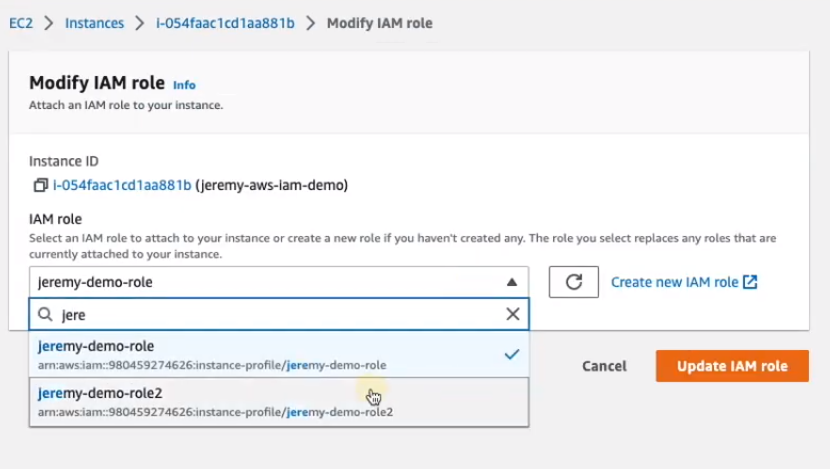Copy the instance ID with copy icon

coord(41,185)
